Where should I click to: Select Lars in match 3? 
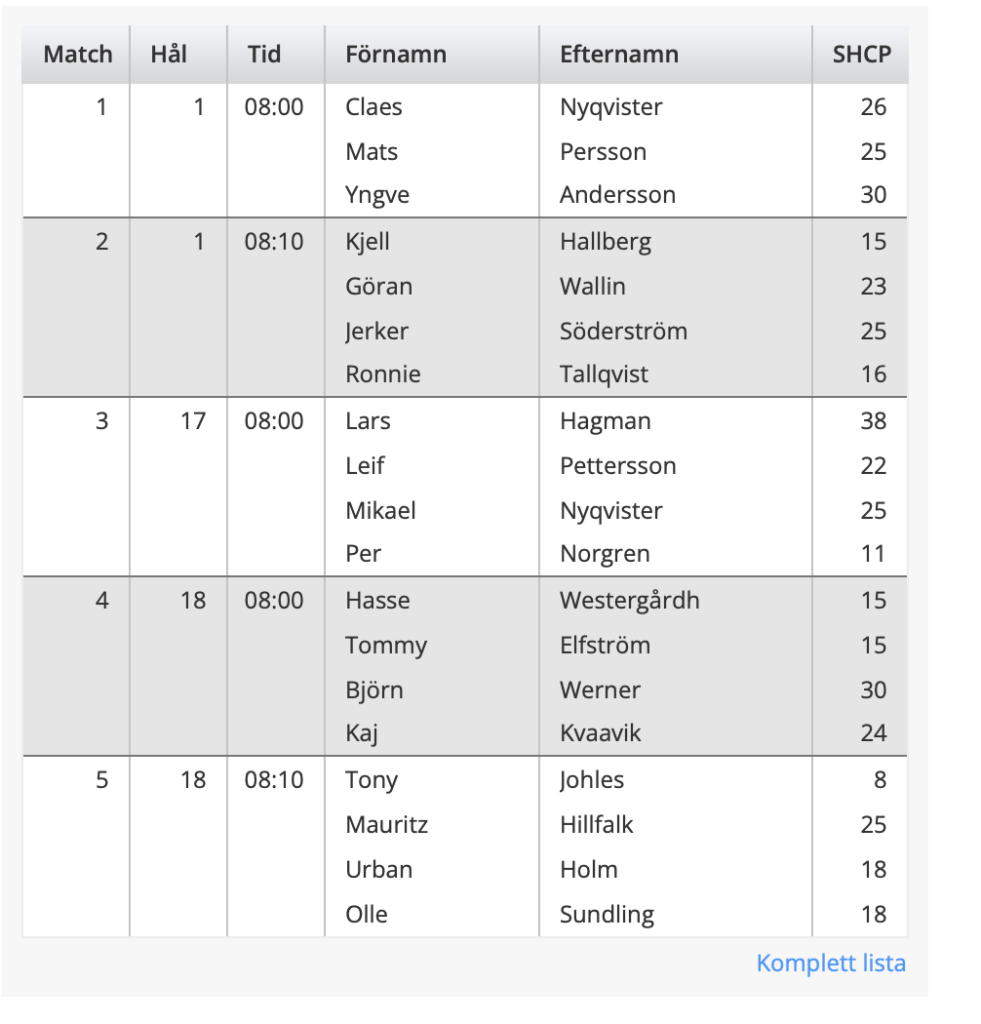click(367, 421)
